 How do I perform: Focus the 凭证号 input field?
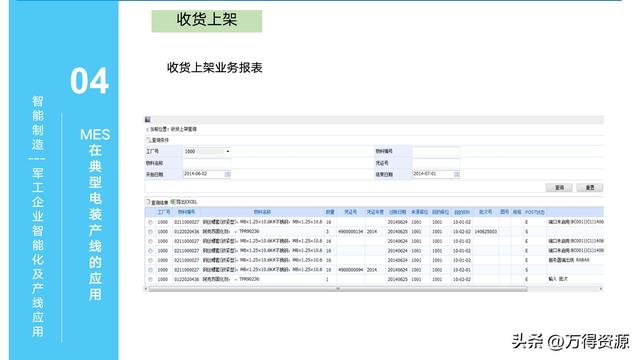point(436,163)
